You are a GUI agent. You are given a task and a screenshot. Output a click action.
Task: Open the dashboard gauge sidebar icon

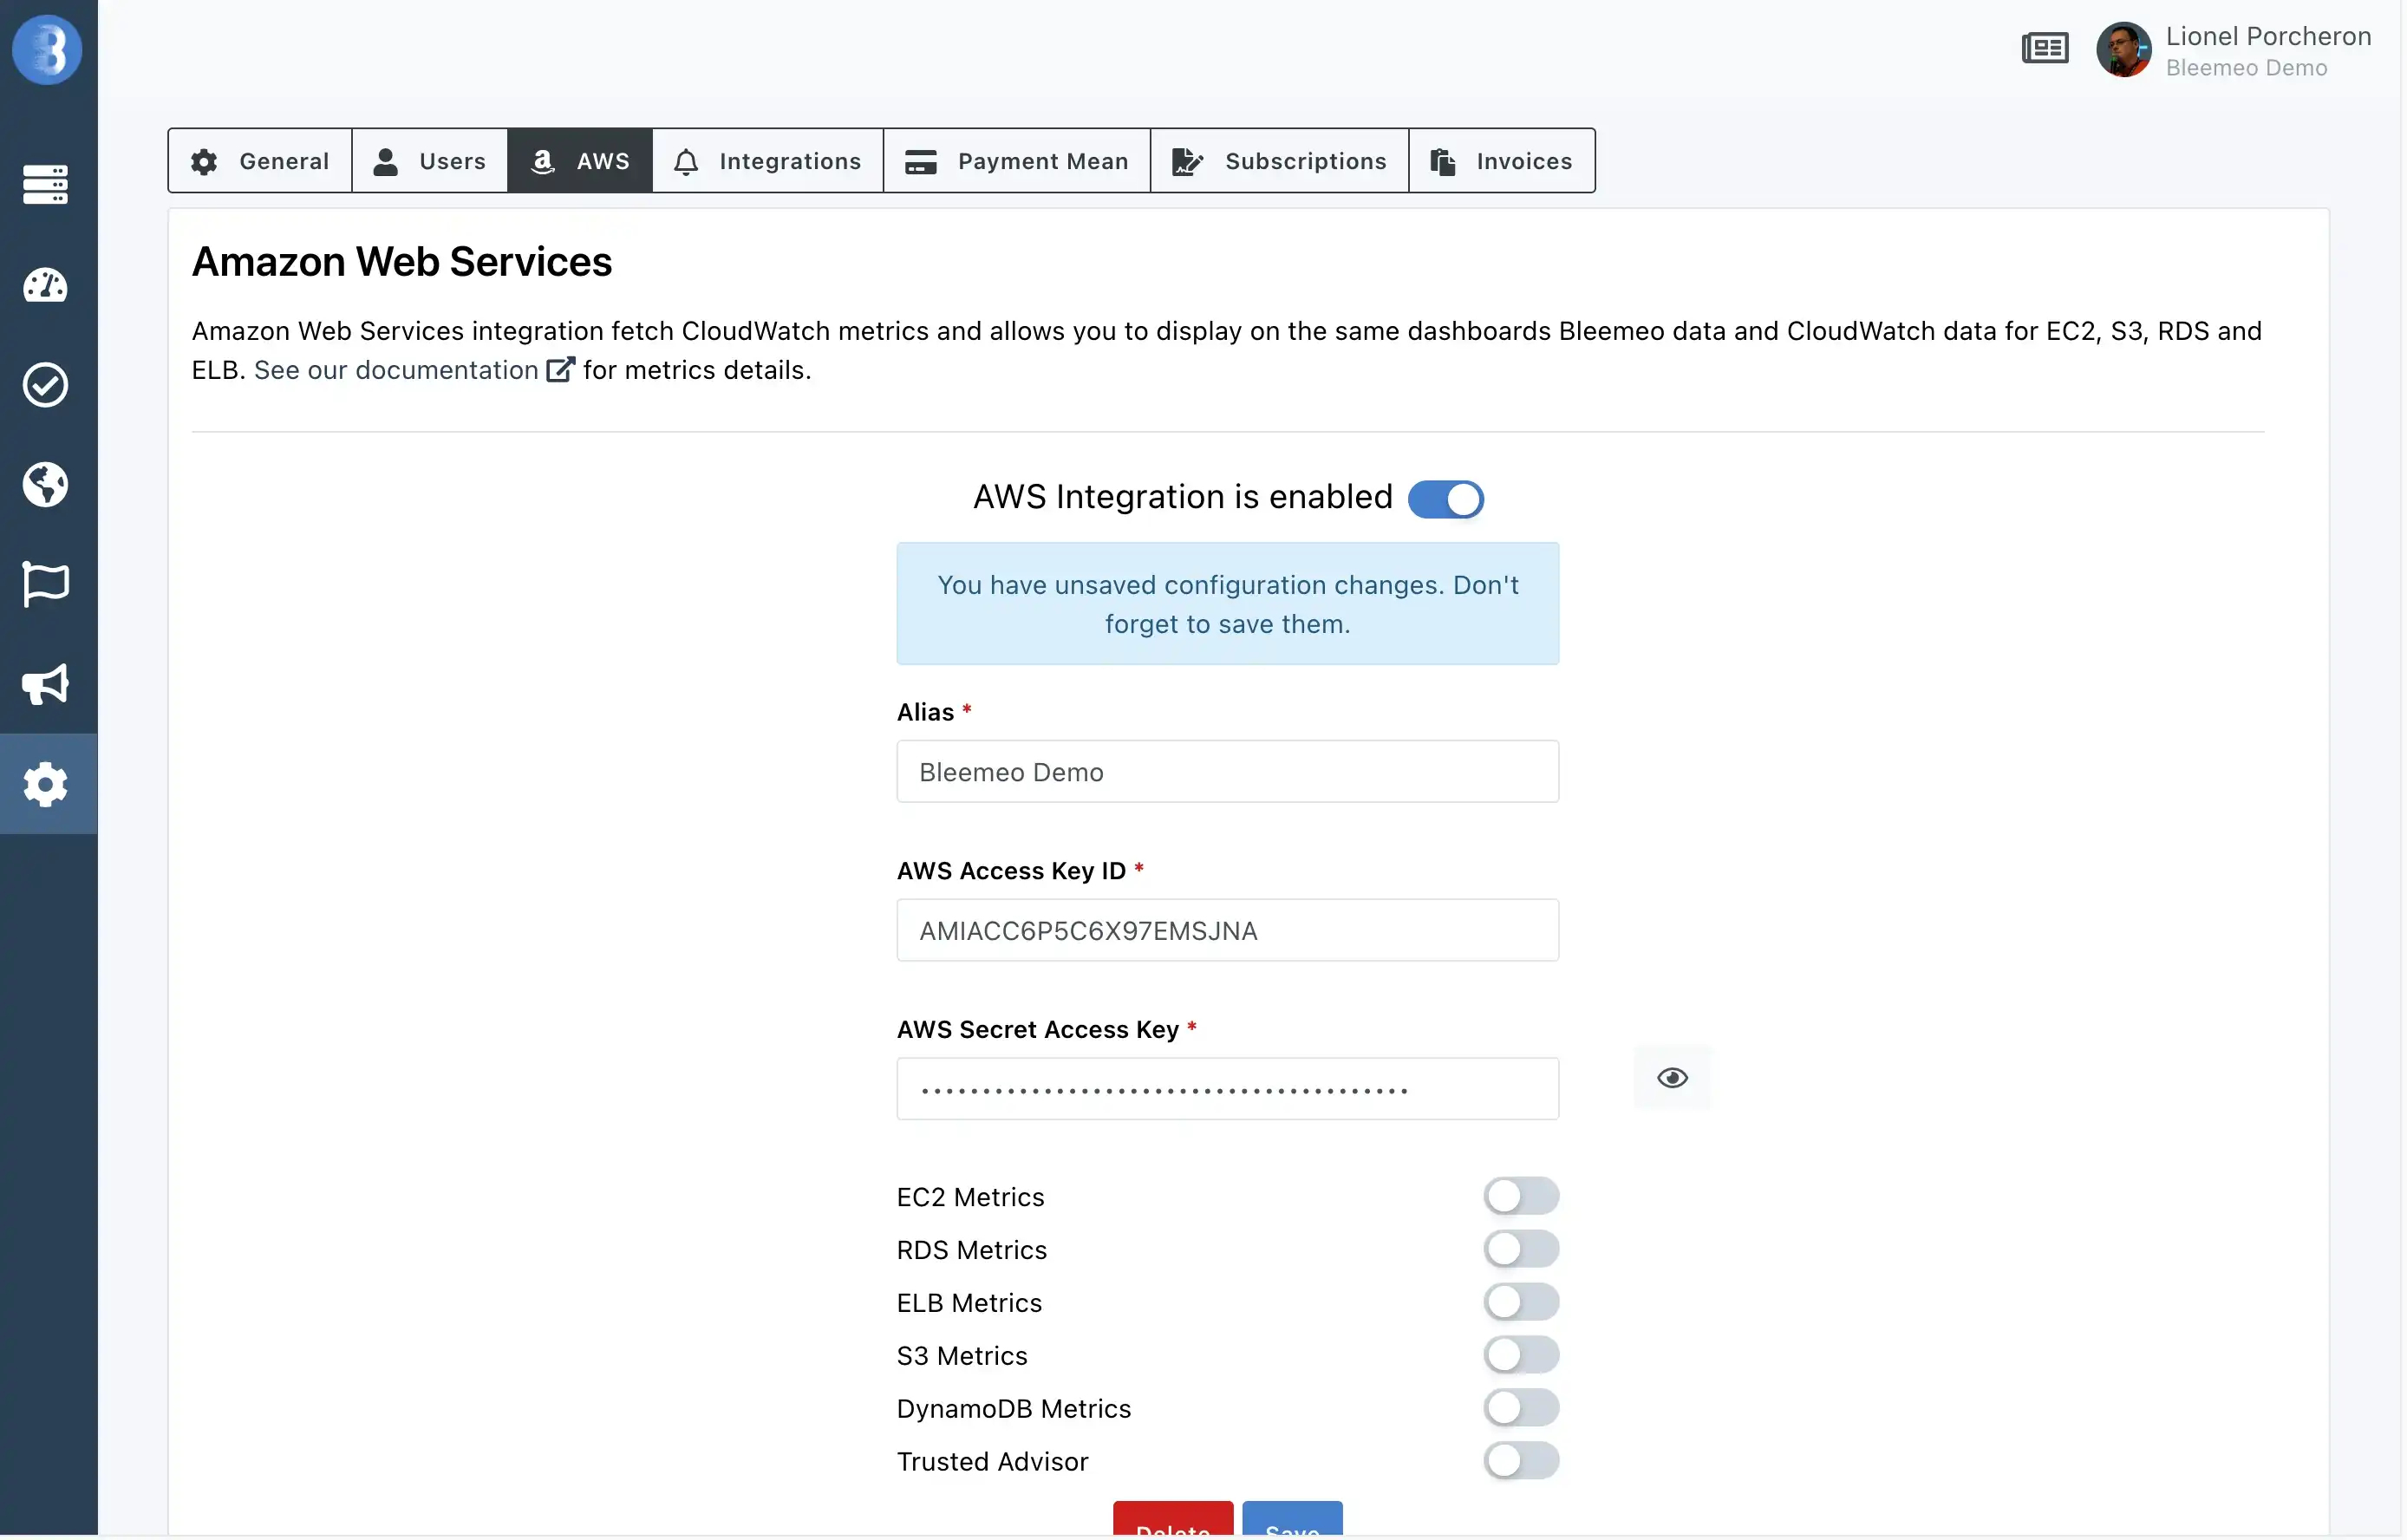[46, 286]
